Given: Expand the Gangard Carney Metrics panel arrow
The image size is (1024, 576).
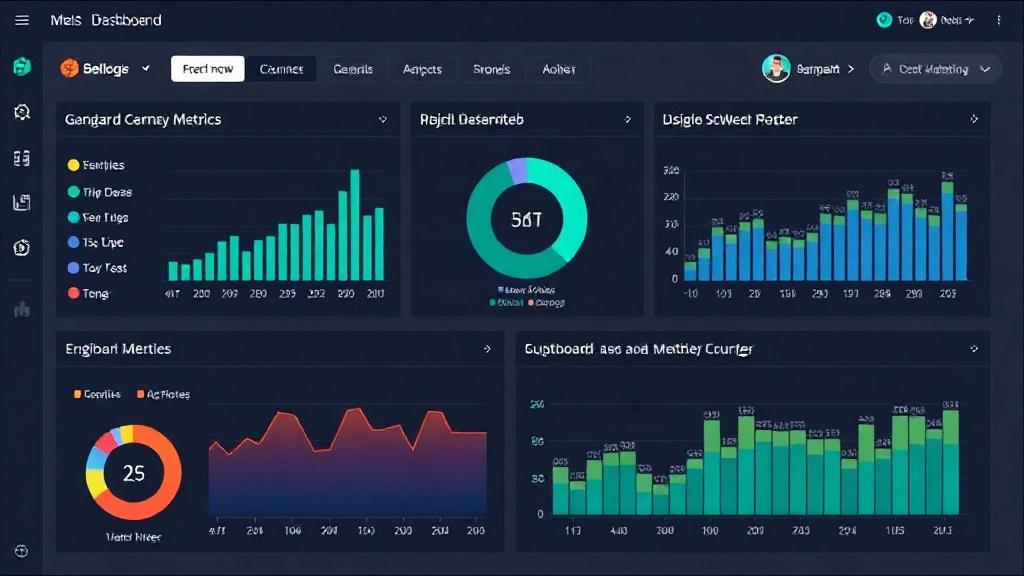Looking at the screenshot, I should click(383, 120).
